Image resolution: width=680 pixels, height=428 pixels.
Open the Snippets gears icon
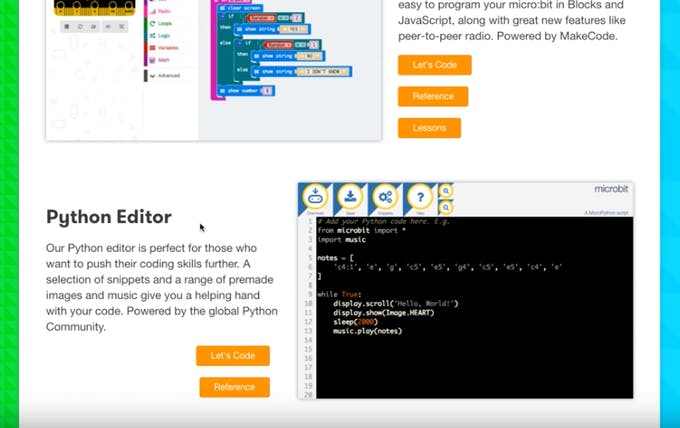coord(385,197)
